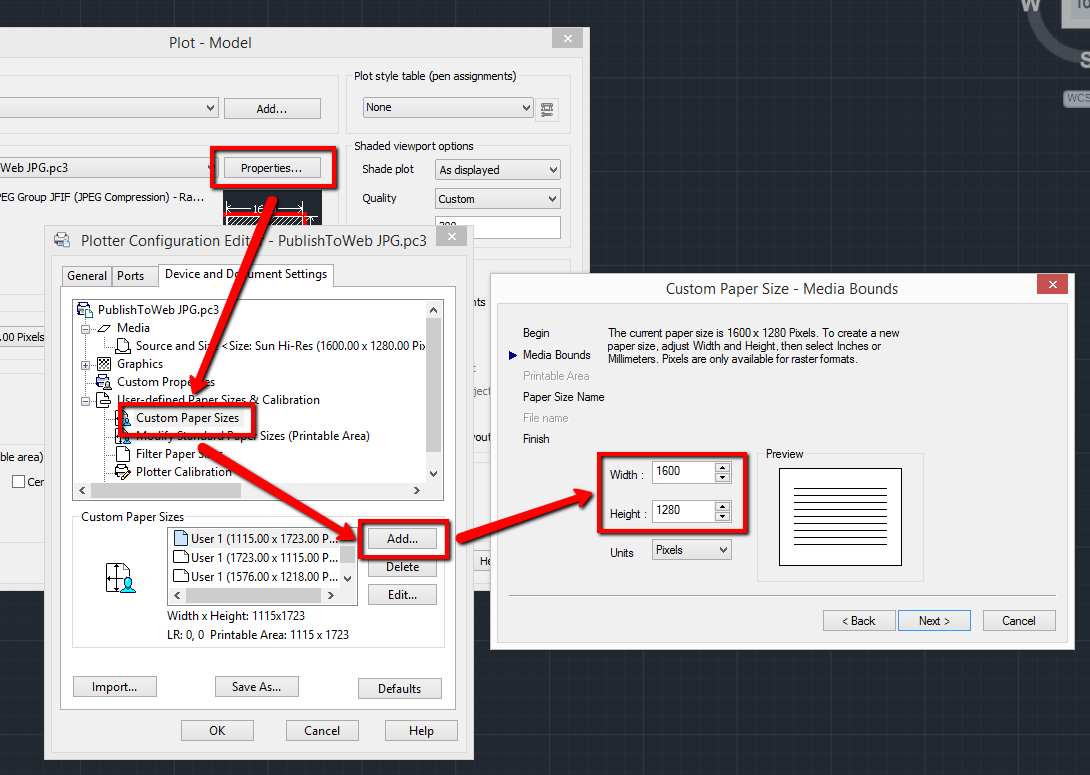
Task: Toggle the Center plot checkbox
Action: click(x=19, y=481)
